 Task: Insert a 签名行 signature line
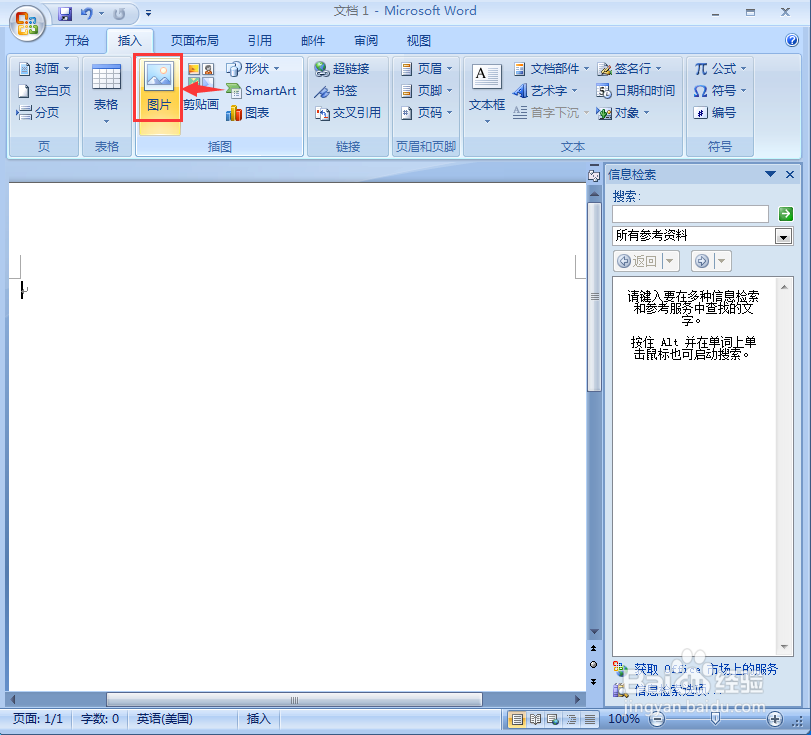click(x=629, y=68)
